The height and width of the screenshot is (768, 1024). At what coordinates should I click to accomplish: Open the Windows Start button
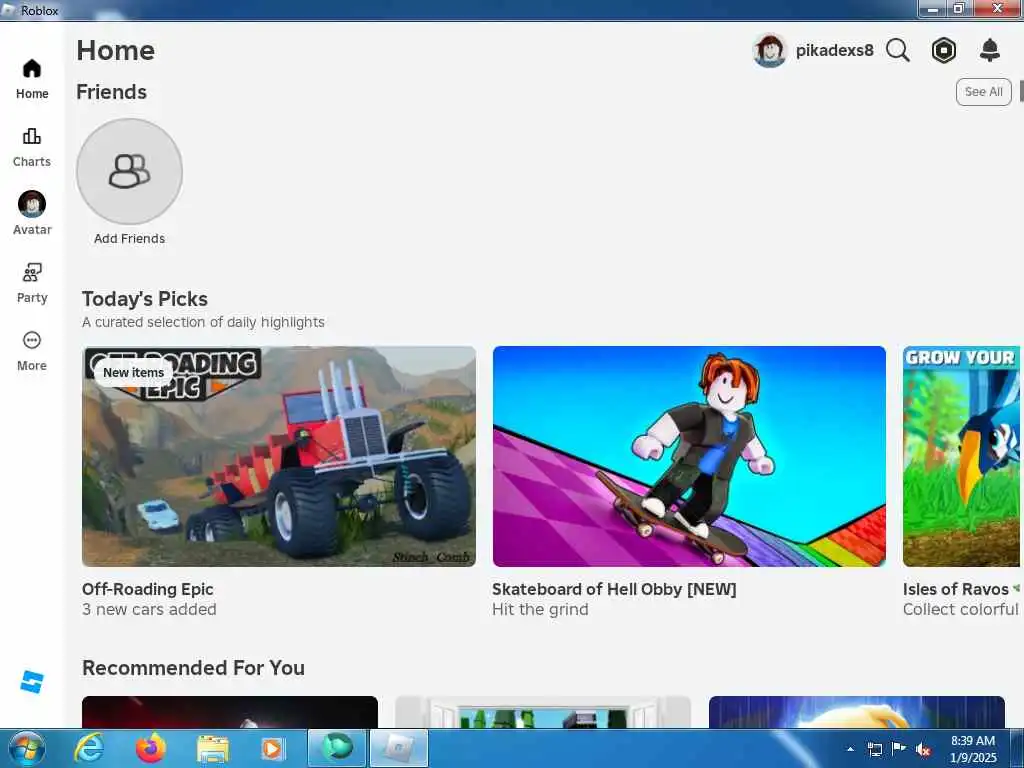(x=27, y=748)
